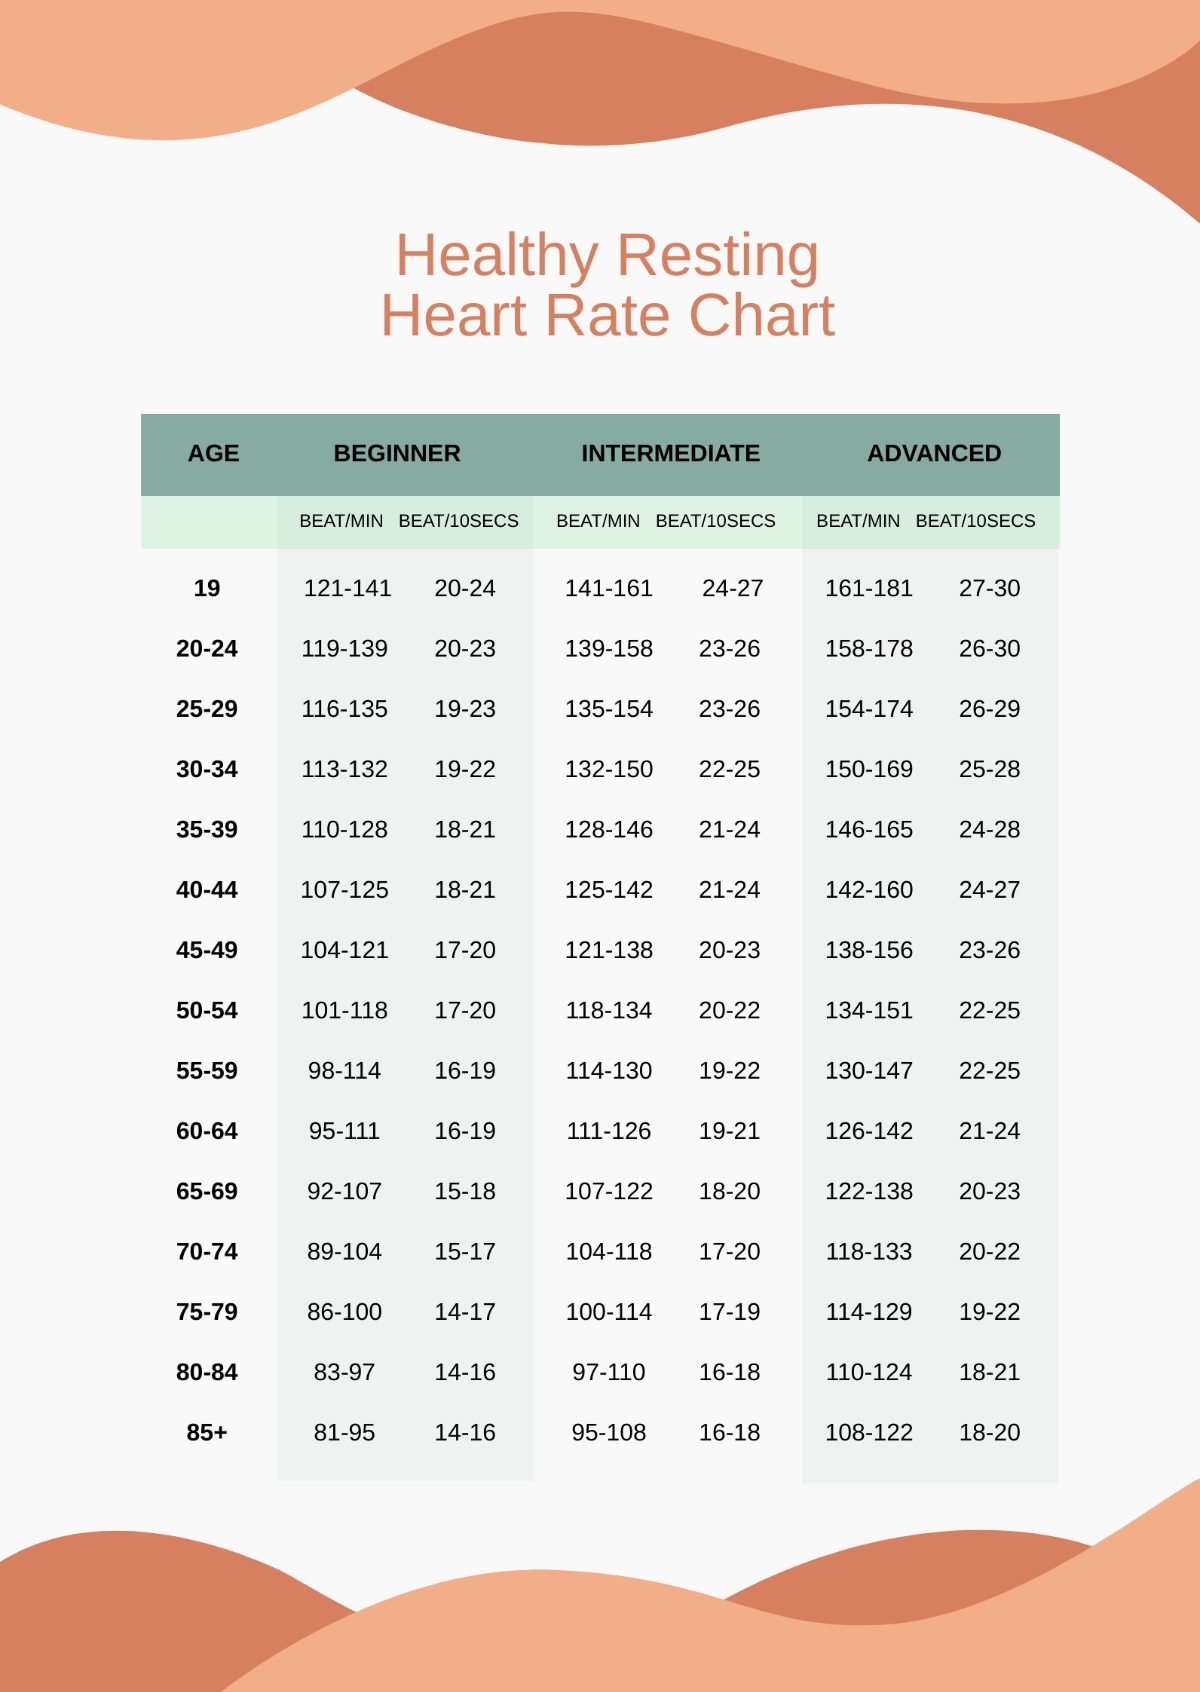Select the INTERMEDIATE column header
Viewport: 1200px width, 1692px height.
670,453
